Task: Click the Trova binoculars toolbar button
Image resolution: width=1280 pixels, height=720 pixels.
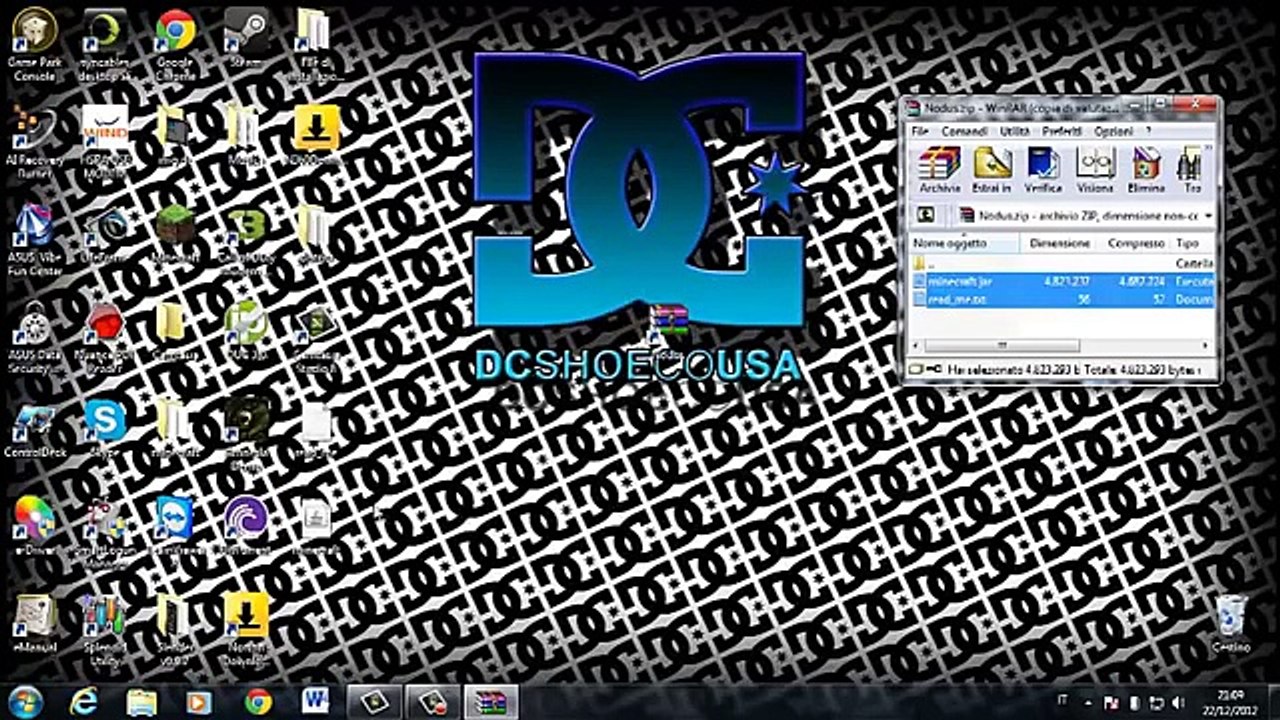Action: [1191, 170]
